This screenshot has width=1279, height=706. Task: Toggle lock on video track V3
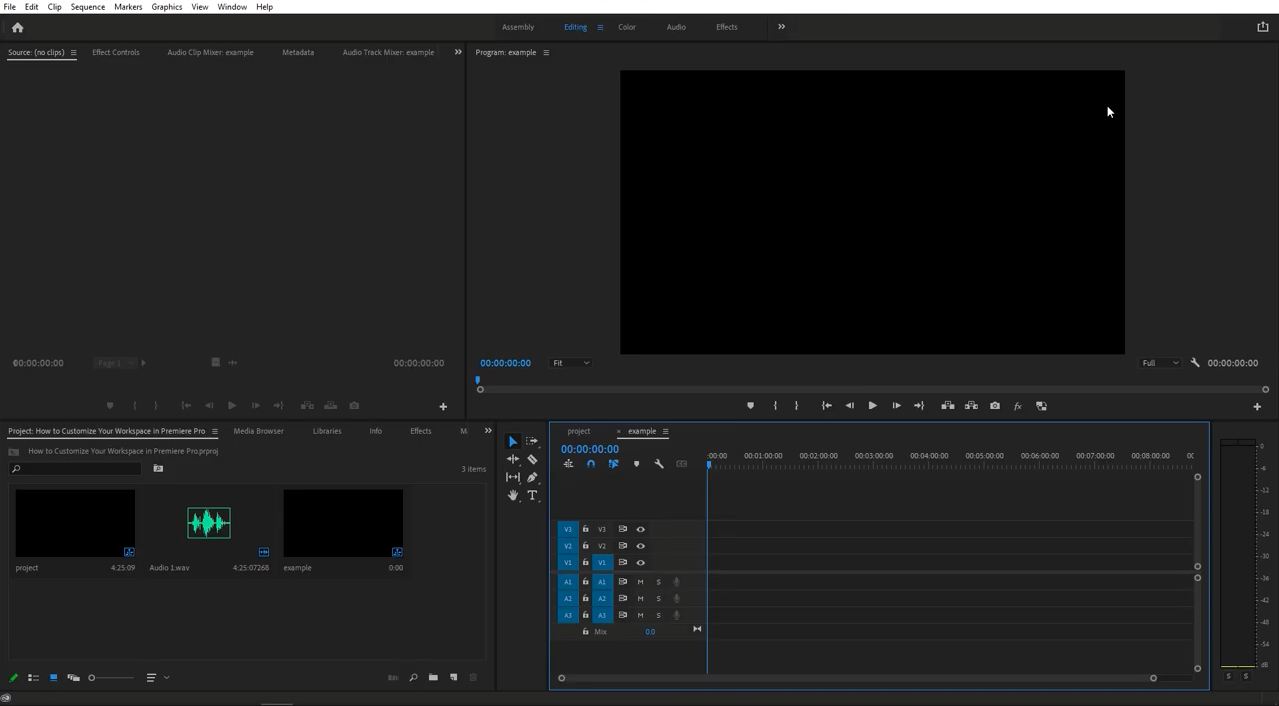[x=586, y=529]
